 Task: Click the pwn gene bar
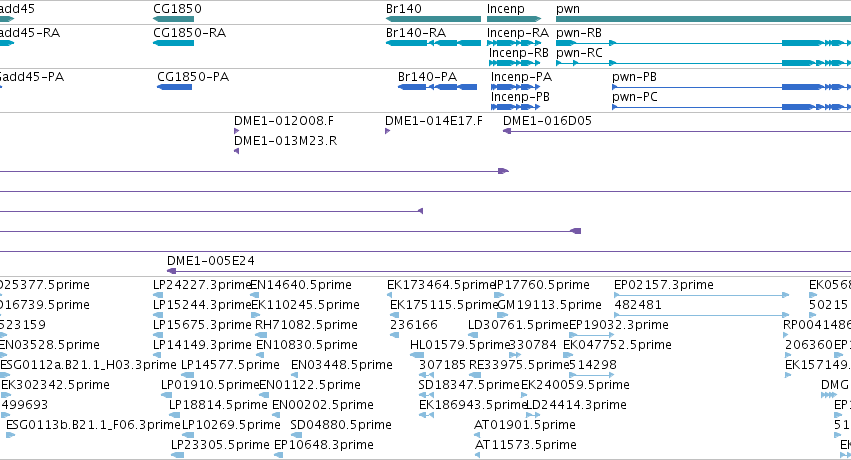[x=703, y=19]
